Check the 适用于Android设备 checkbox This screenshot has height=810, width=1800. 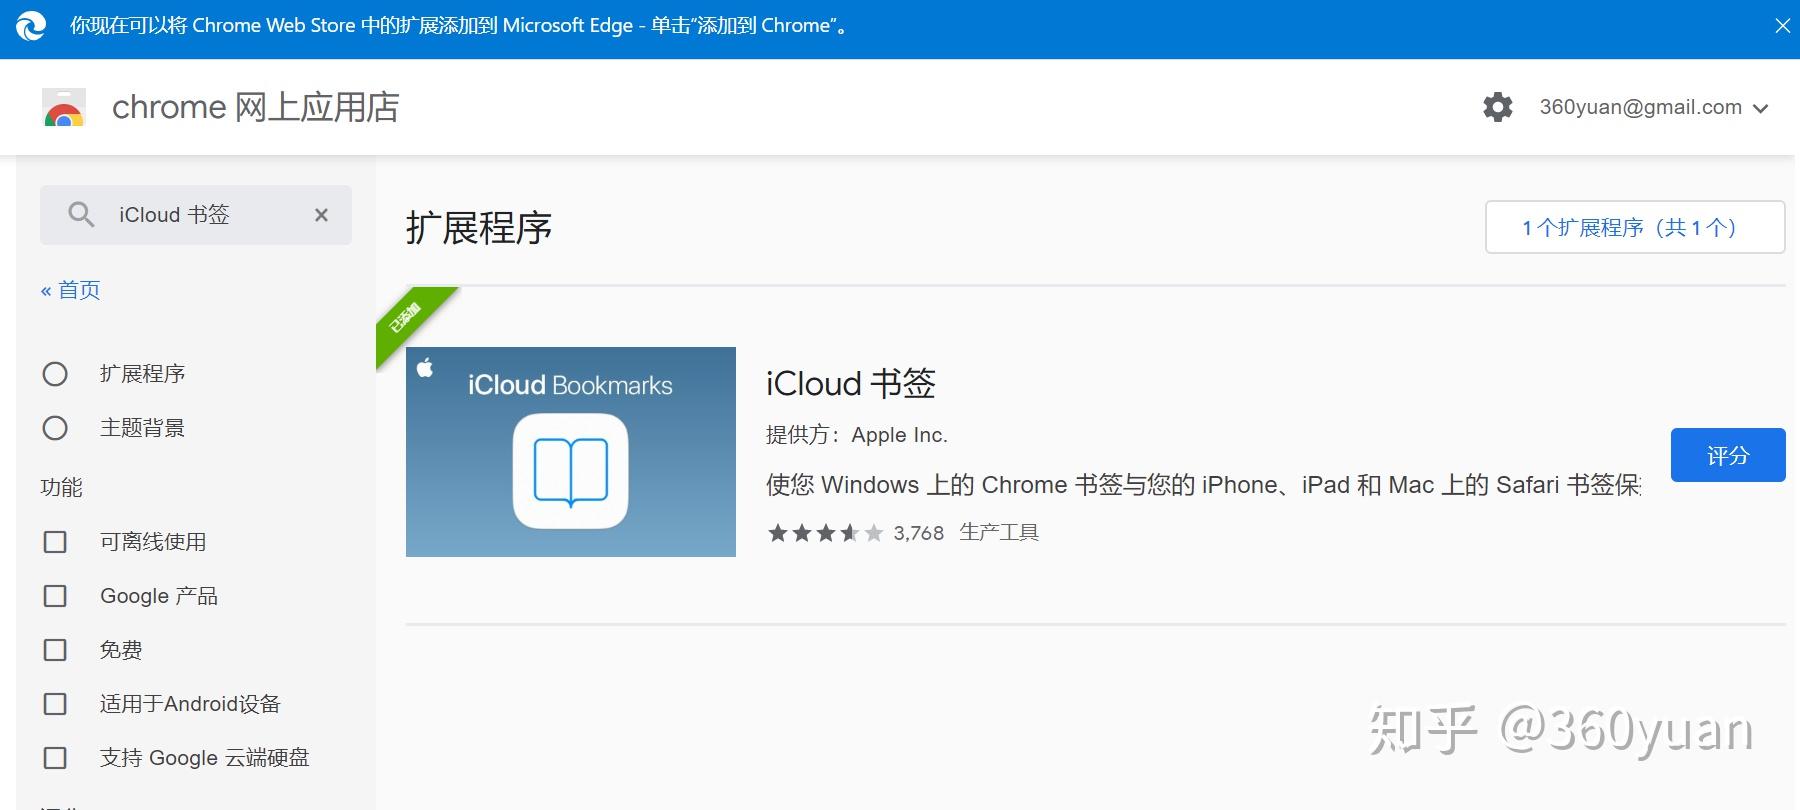[55, 704]
